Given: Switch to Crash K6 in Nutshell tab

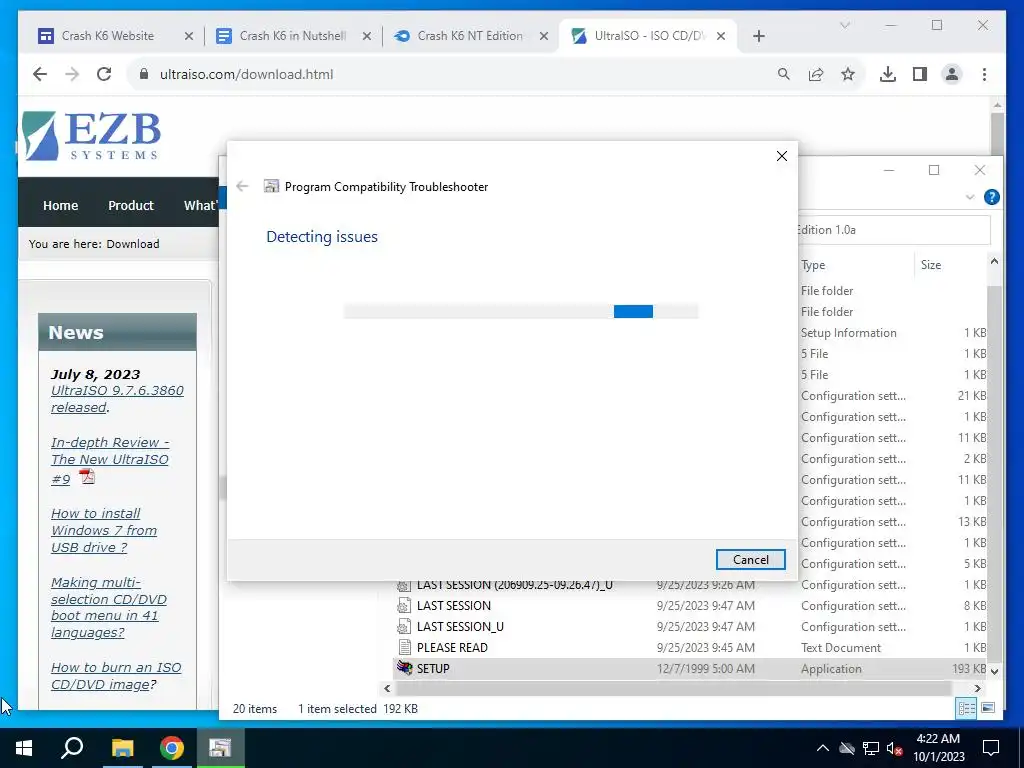Looking at the screenshot, I should 293,36.
